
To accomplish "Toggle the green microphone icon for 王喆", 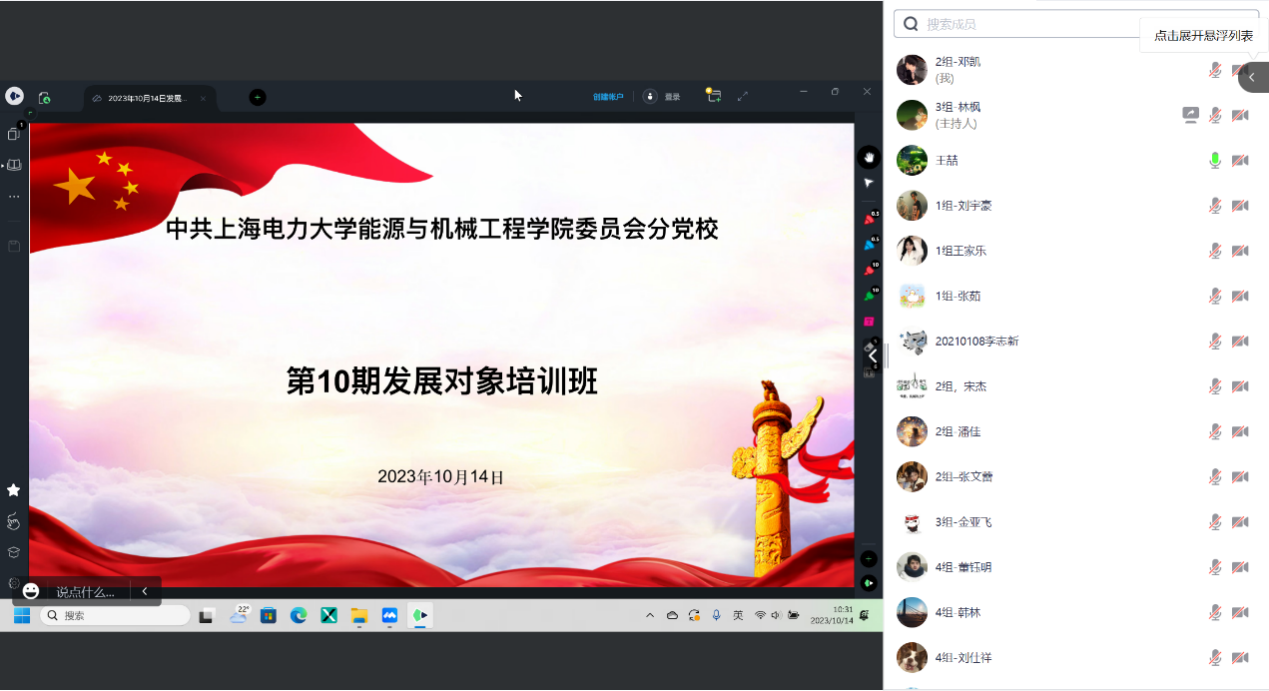I will [1215, 160].
